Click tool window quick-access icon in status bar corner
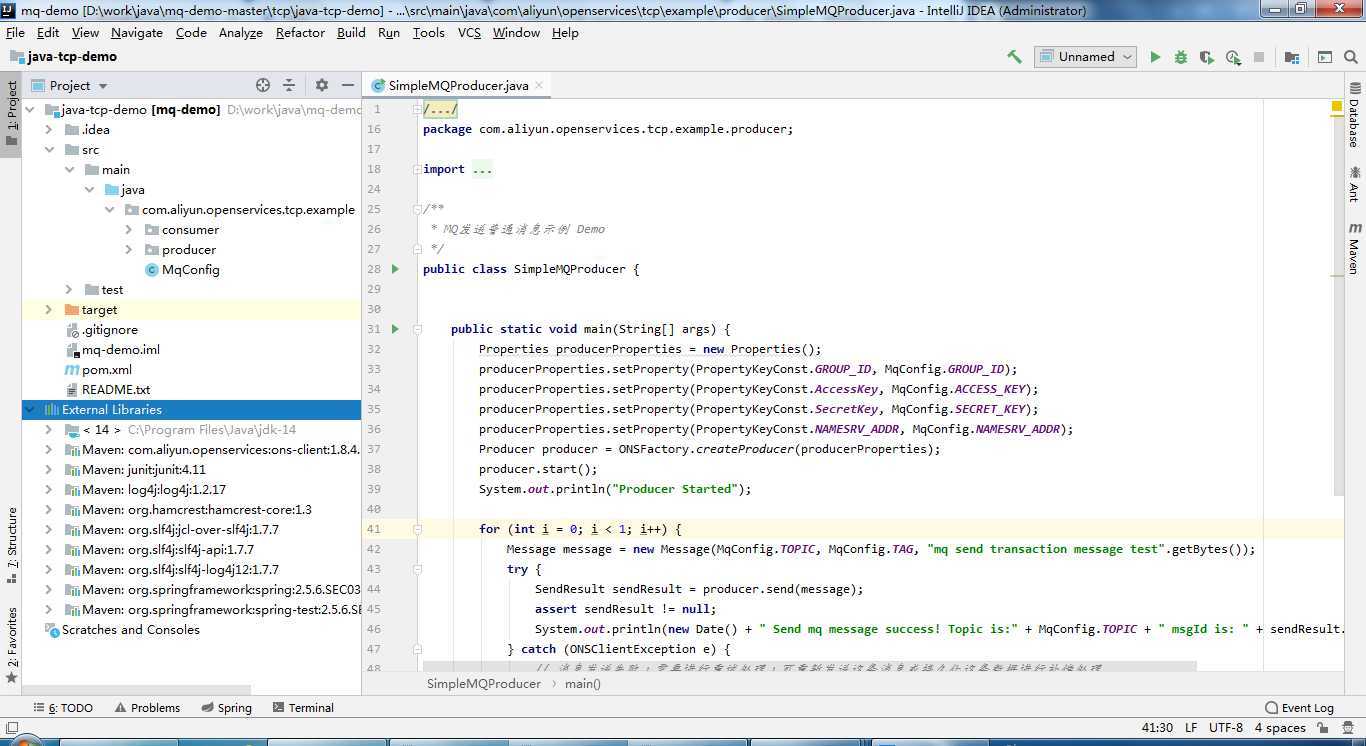1366x746 pixels. click(x=12, y=728)
